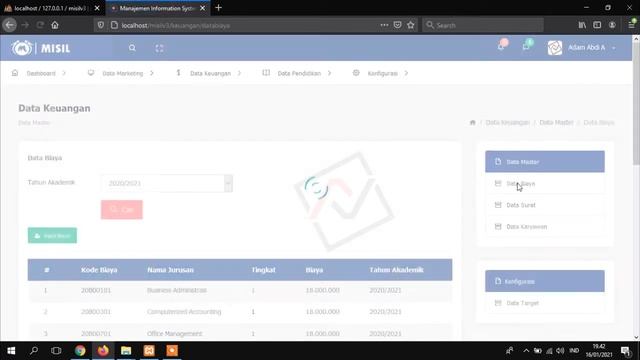This screenshot has width=640, height=360.
Task: Open Data Surat in sidebar
Action: (x=544, y=205)
